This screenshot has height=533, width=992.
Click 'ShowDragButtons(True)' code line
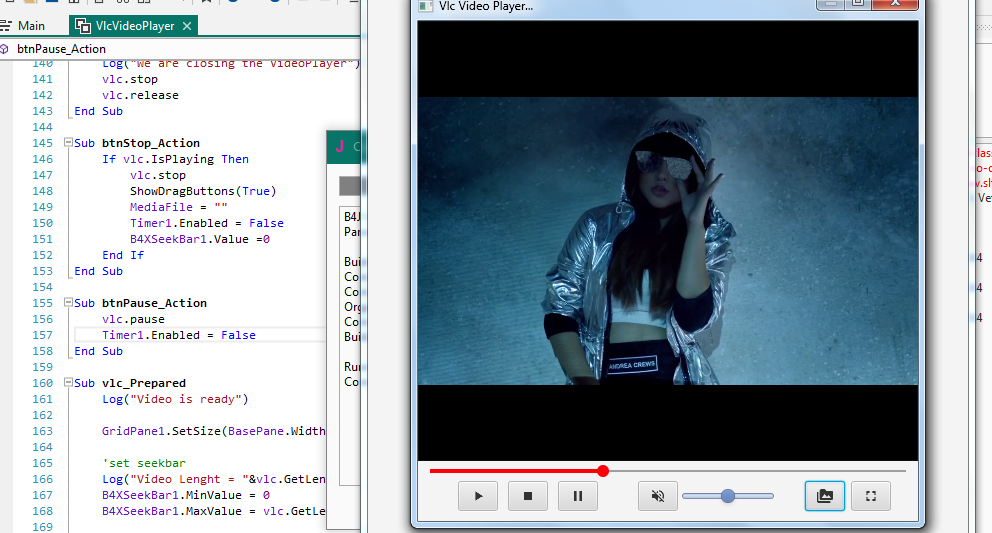[203, 191]
